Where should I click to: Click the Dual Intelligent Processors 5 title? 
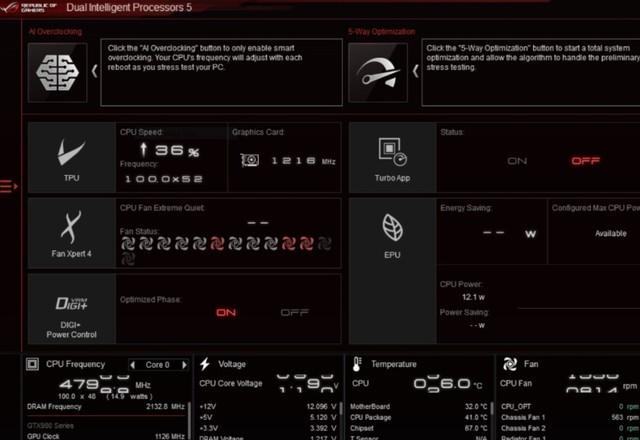tap(129, 7)
